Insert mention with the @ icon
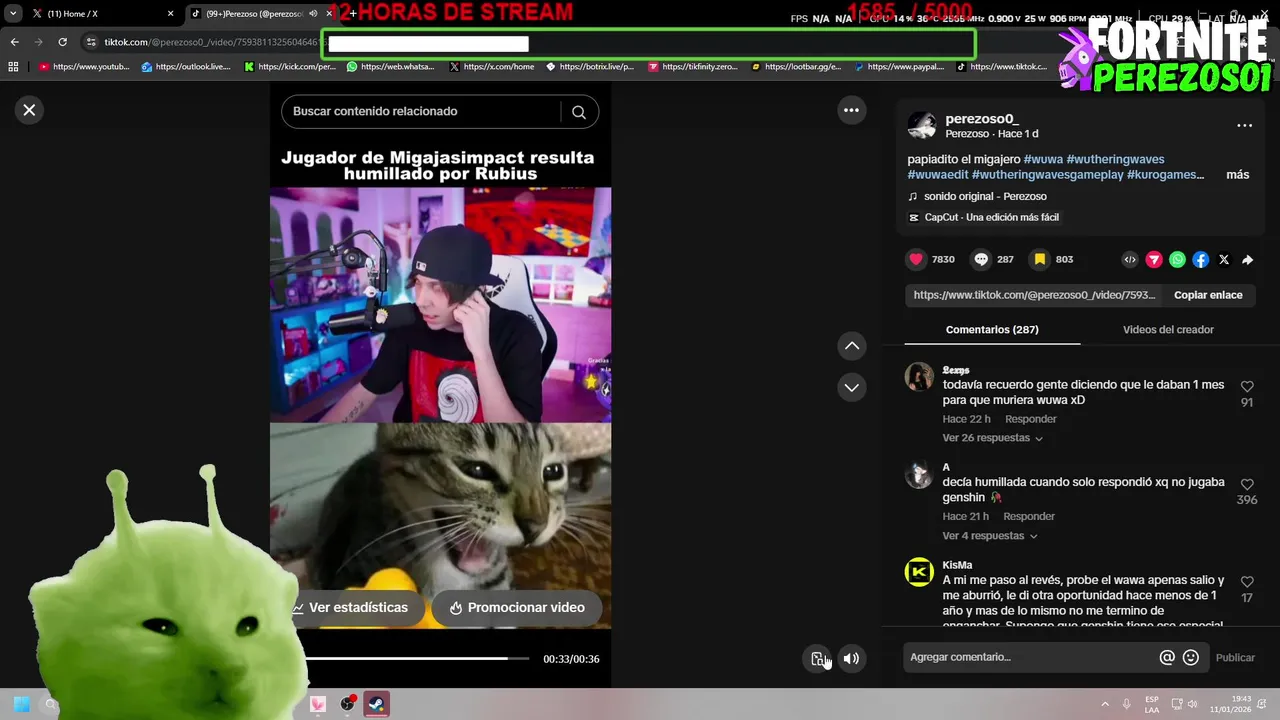The height and width of the screenshot is (720, 1280). [1166, 657]
